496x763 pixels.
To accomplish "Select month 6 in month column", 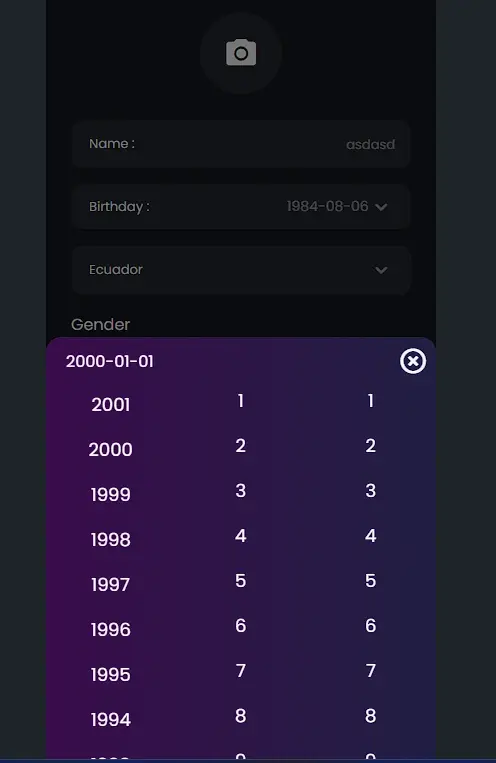I will pos(240,626).
